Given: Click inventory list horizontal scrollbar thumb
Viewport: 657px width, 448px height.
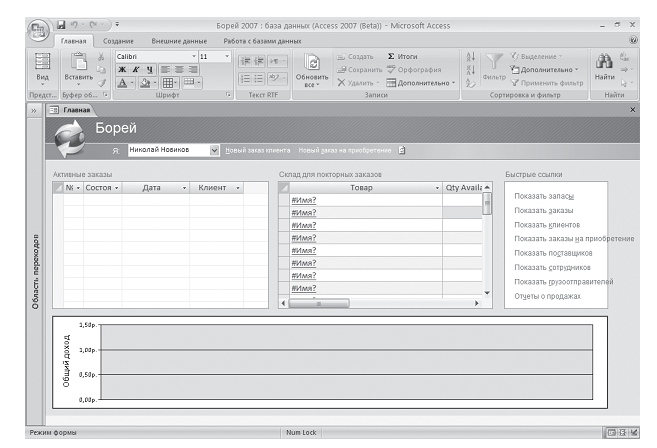Looking at the screenshot, I should click(319, 303).
